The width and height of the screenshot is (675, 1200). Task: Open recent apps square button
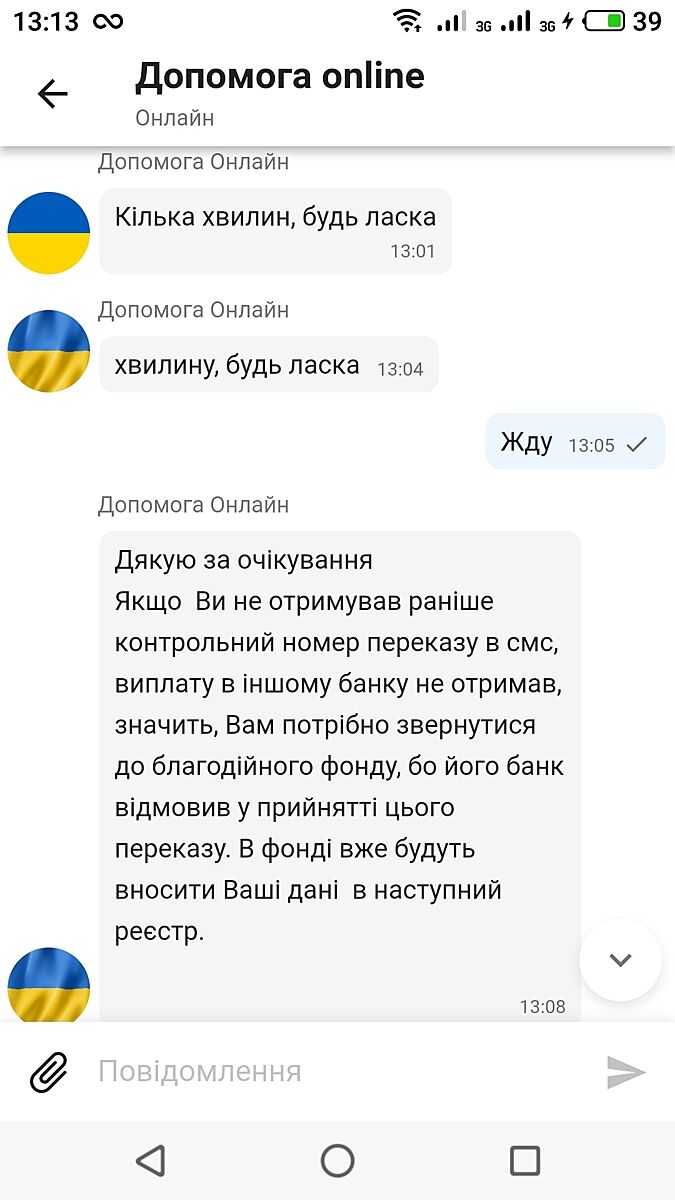pyautogui.click(x=525, y=1160)
